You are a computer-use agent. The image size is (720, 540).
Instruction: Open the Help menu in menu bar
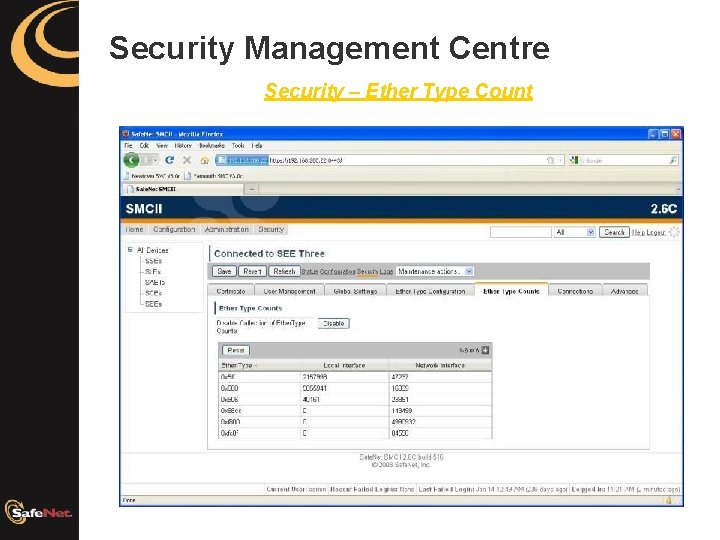[257, 146]
